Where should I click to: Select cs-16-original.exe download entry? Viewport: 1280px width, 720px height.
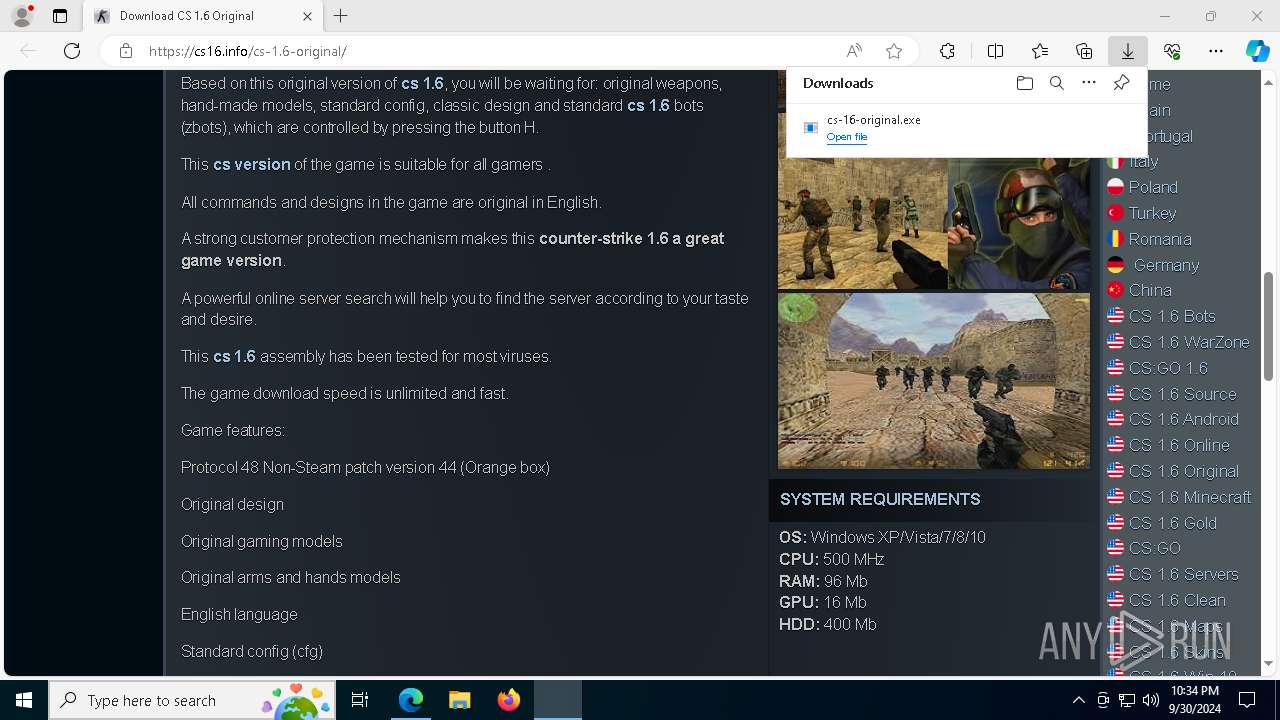[x=965, y=128]
